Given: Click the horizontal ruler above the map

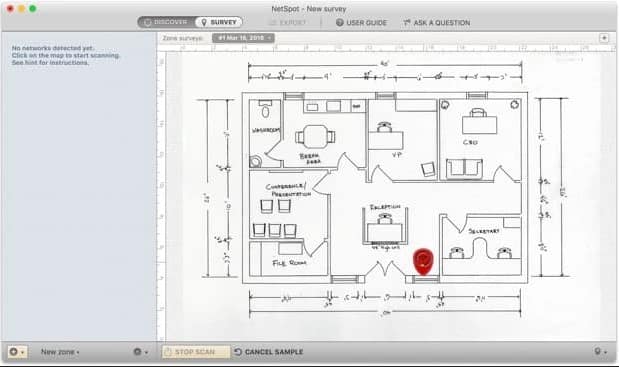Looking at the screenshot, I should (x=387, y=48).
